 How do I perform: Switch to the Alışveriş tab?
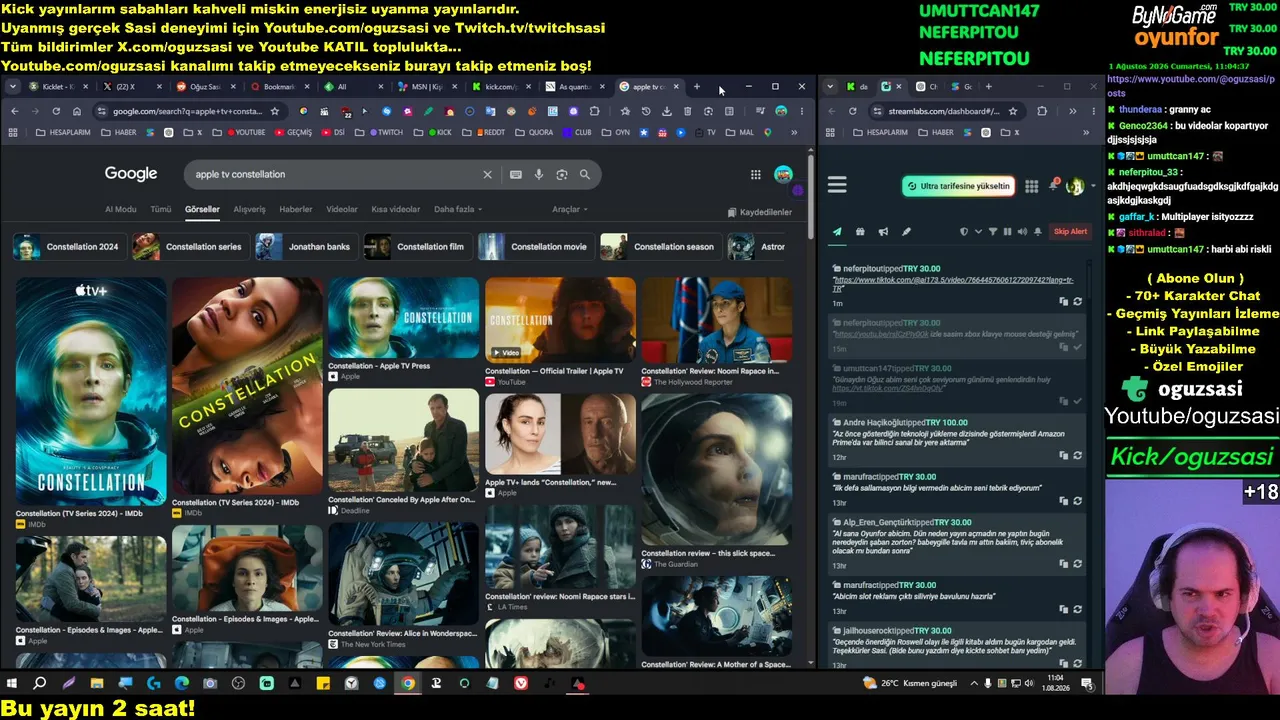click(x=249, y=210)
